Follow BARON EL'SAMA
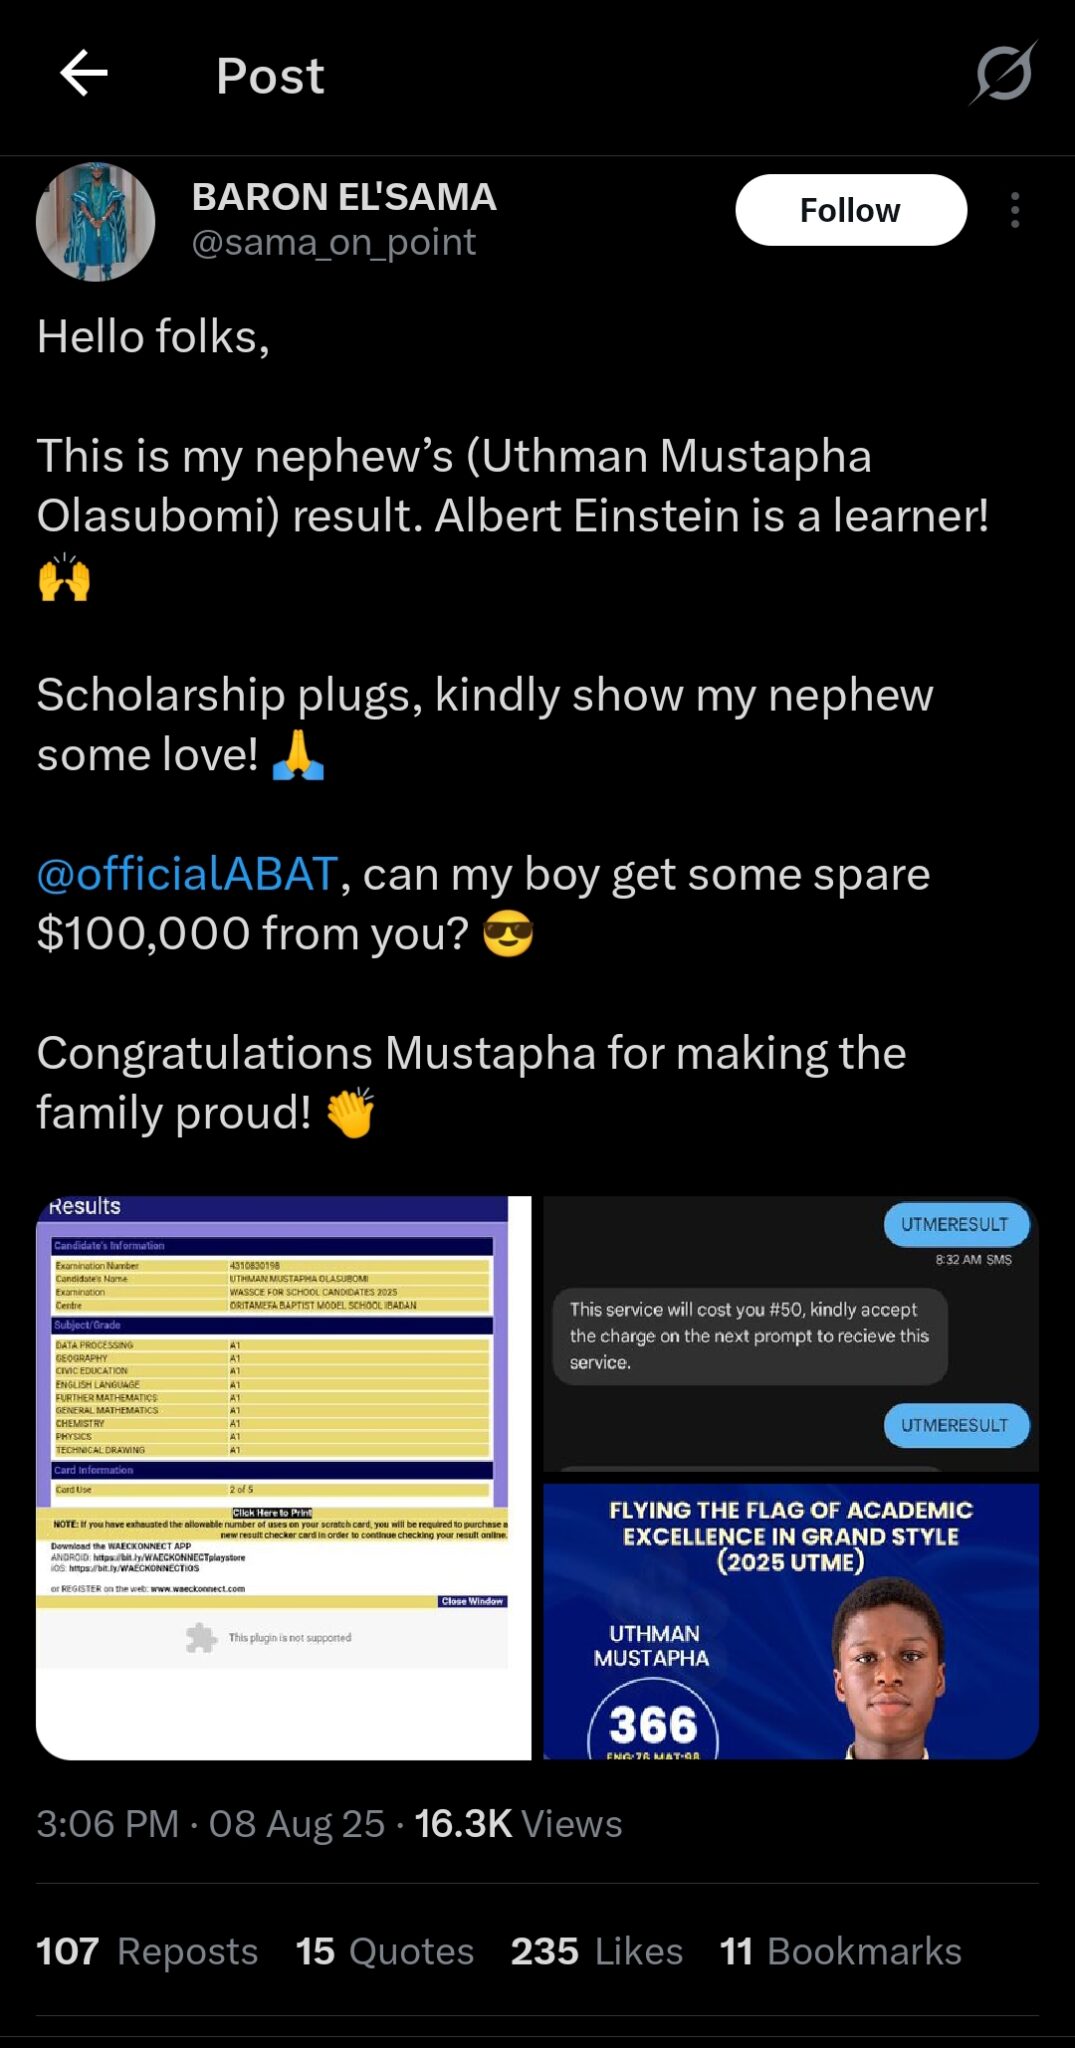The image size is (1075, 2048). [x=850, y=210]
